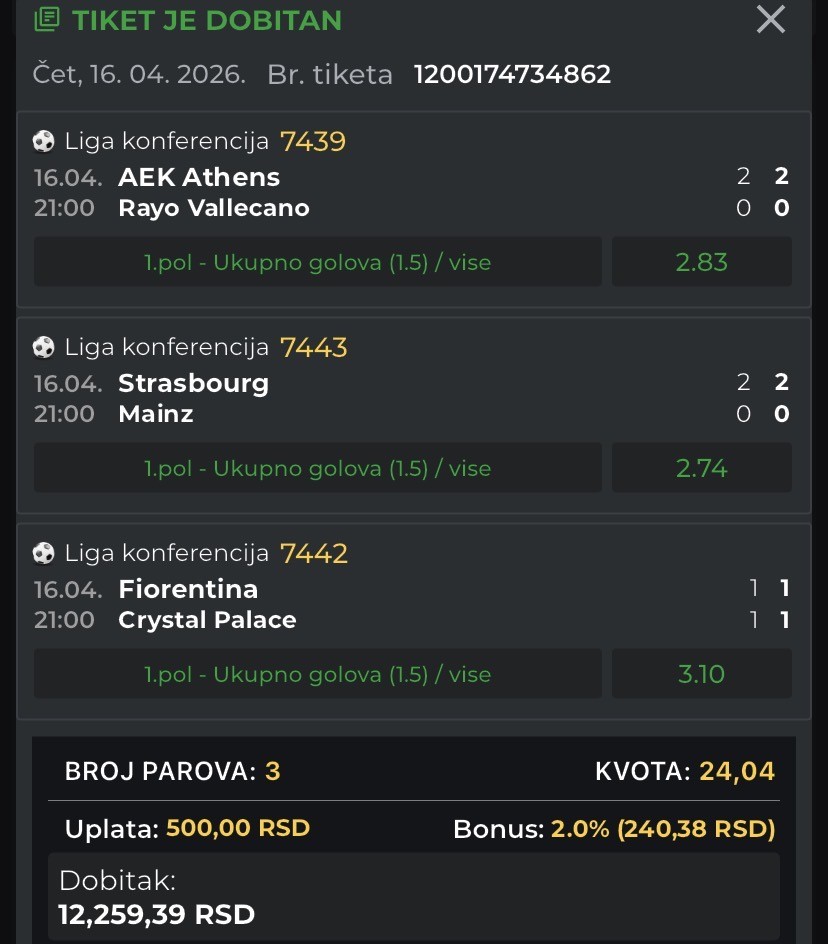The image size is (828, 944).
Task: Click the soccer ball icon for match 7439
Action: (x=44, y=142)
